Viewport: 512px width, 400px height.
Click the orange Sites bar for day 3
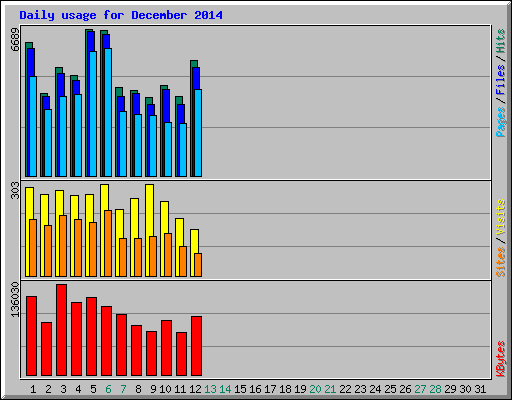coord(63,246)
